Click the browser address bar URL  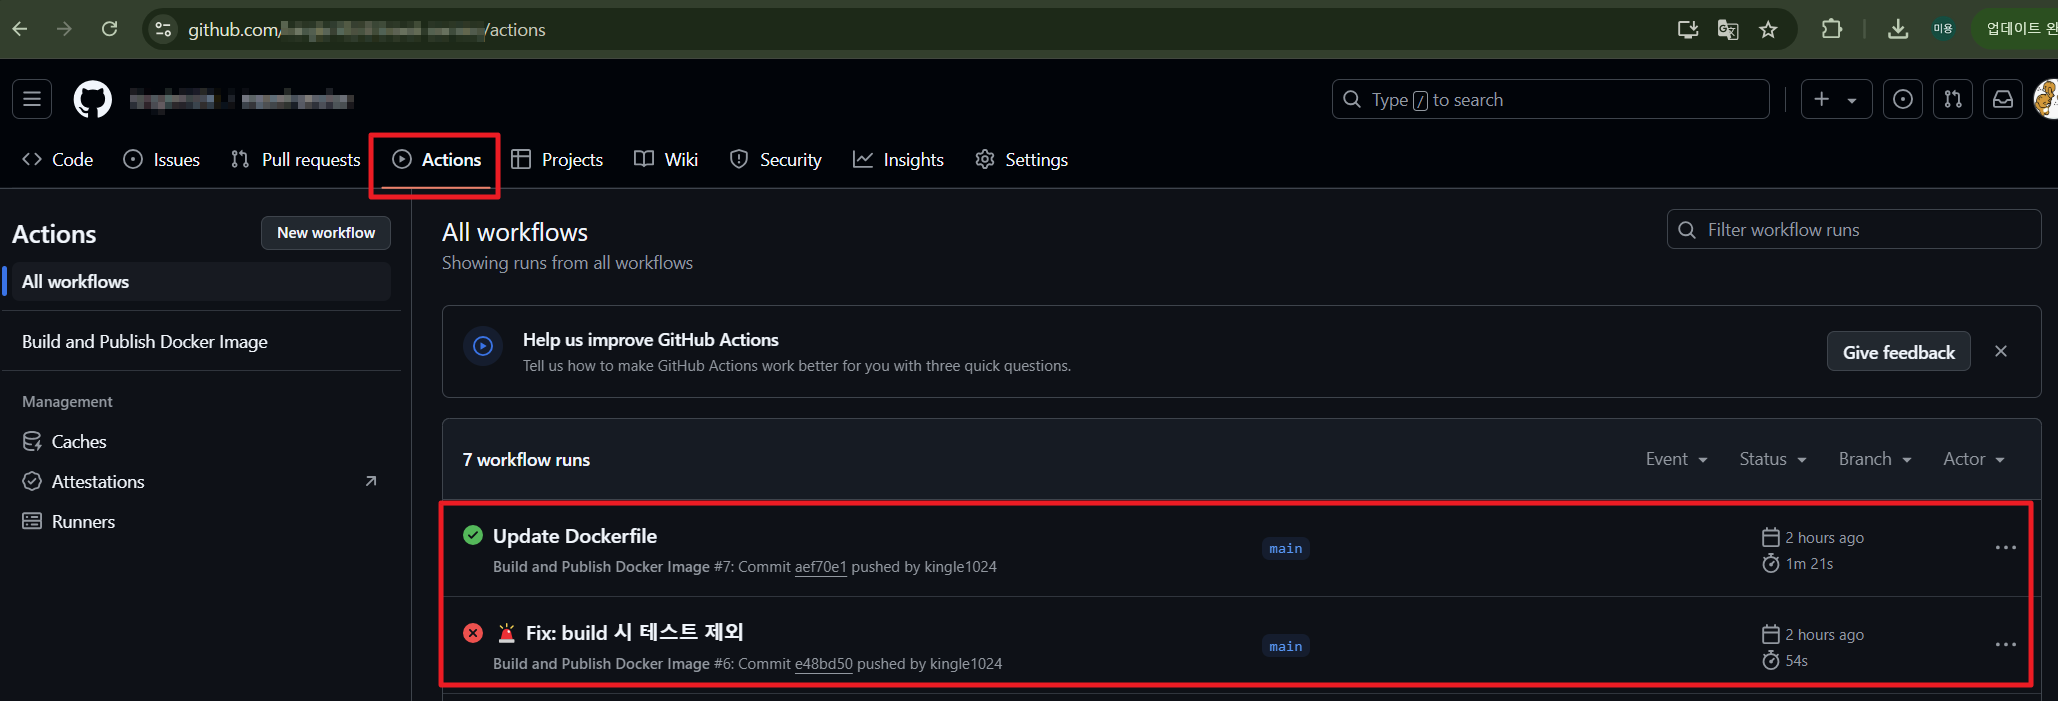coord(367,29)
